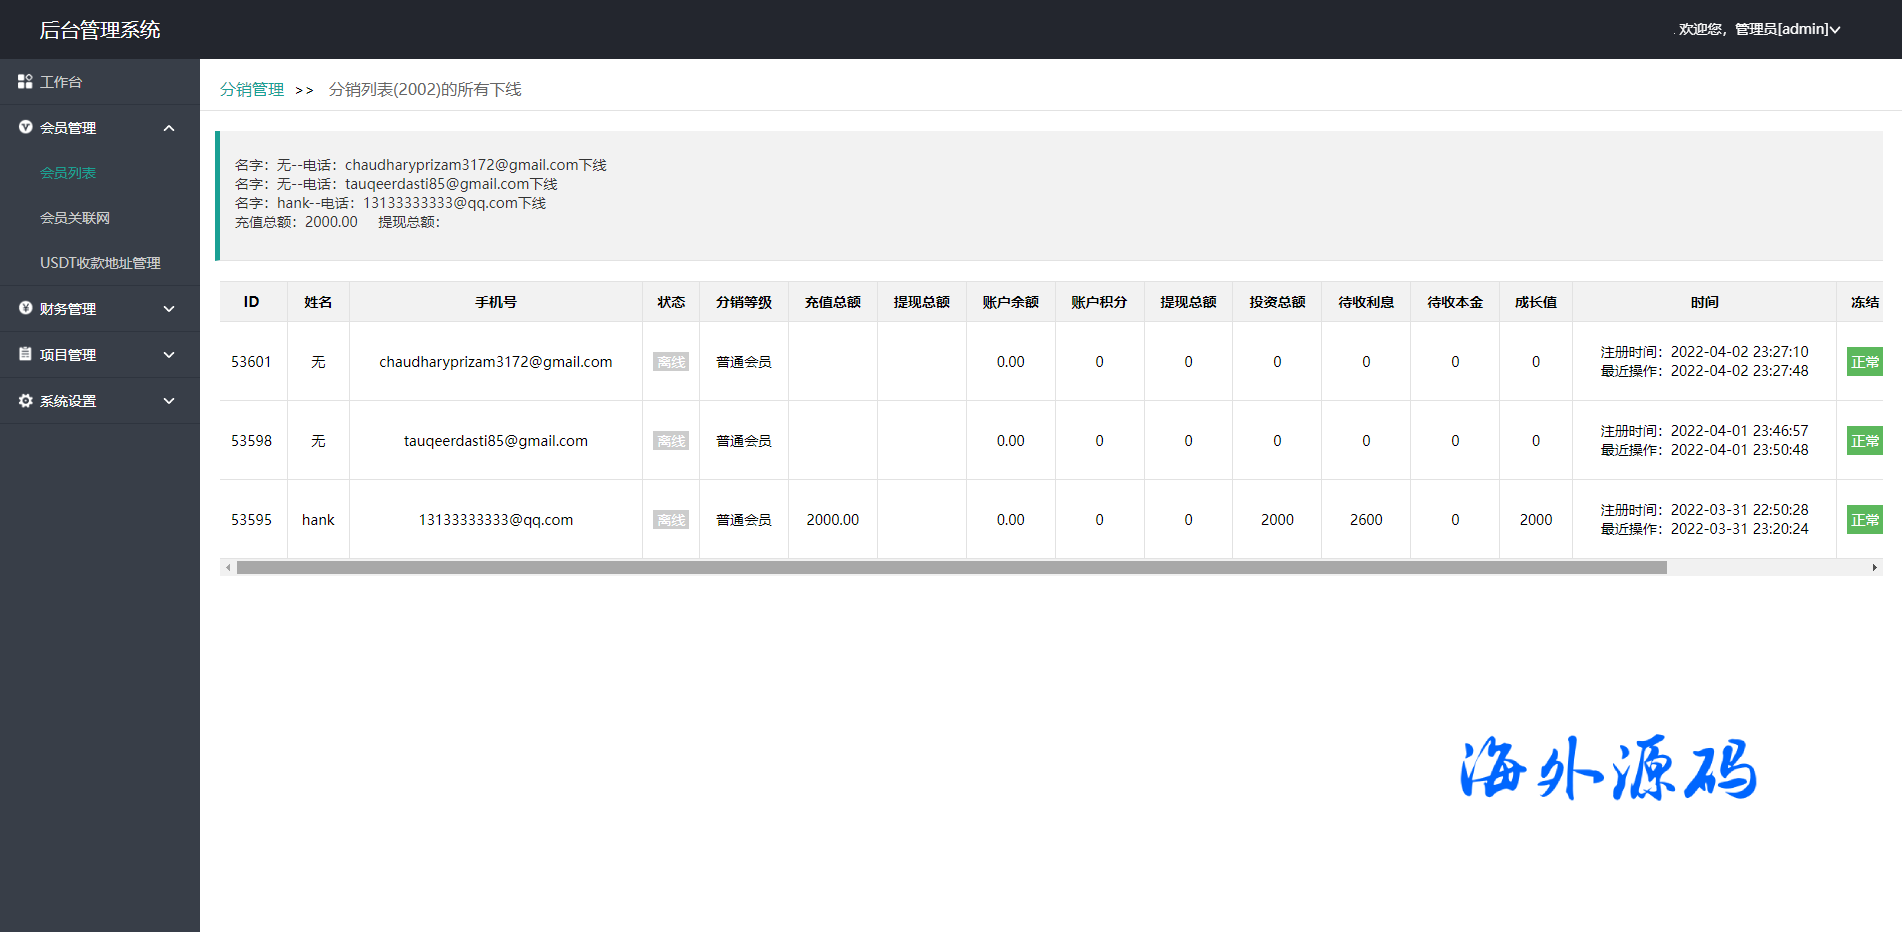This screenshot has height=932, width=1902.
Task: Click left arrow of horizontal scrollbar
Action: (228, 567)
